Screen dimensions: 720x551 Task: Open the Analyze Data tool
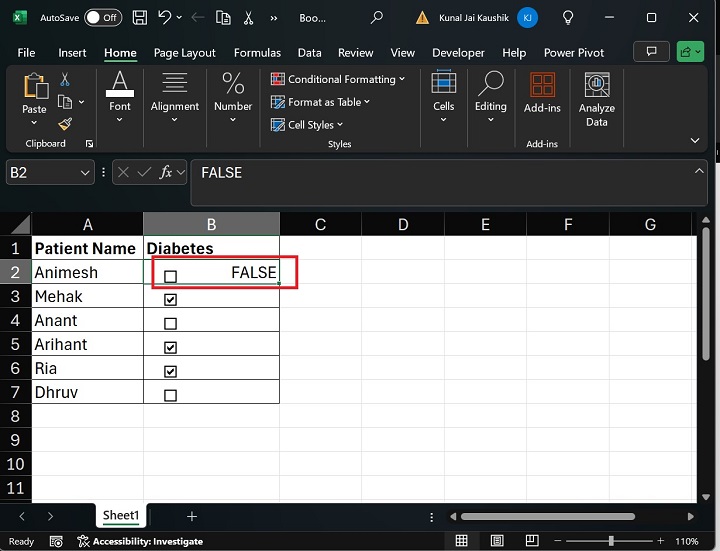click(x=597, y=99)
